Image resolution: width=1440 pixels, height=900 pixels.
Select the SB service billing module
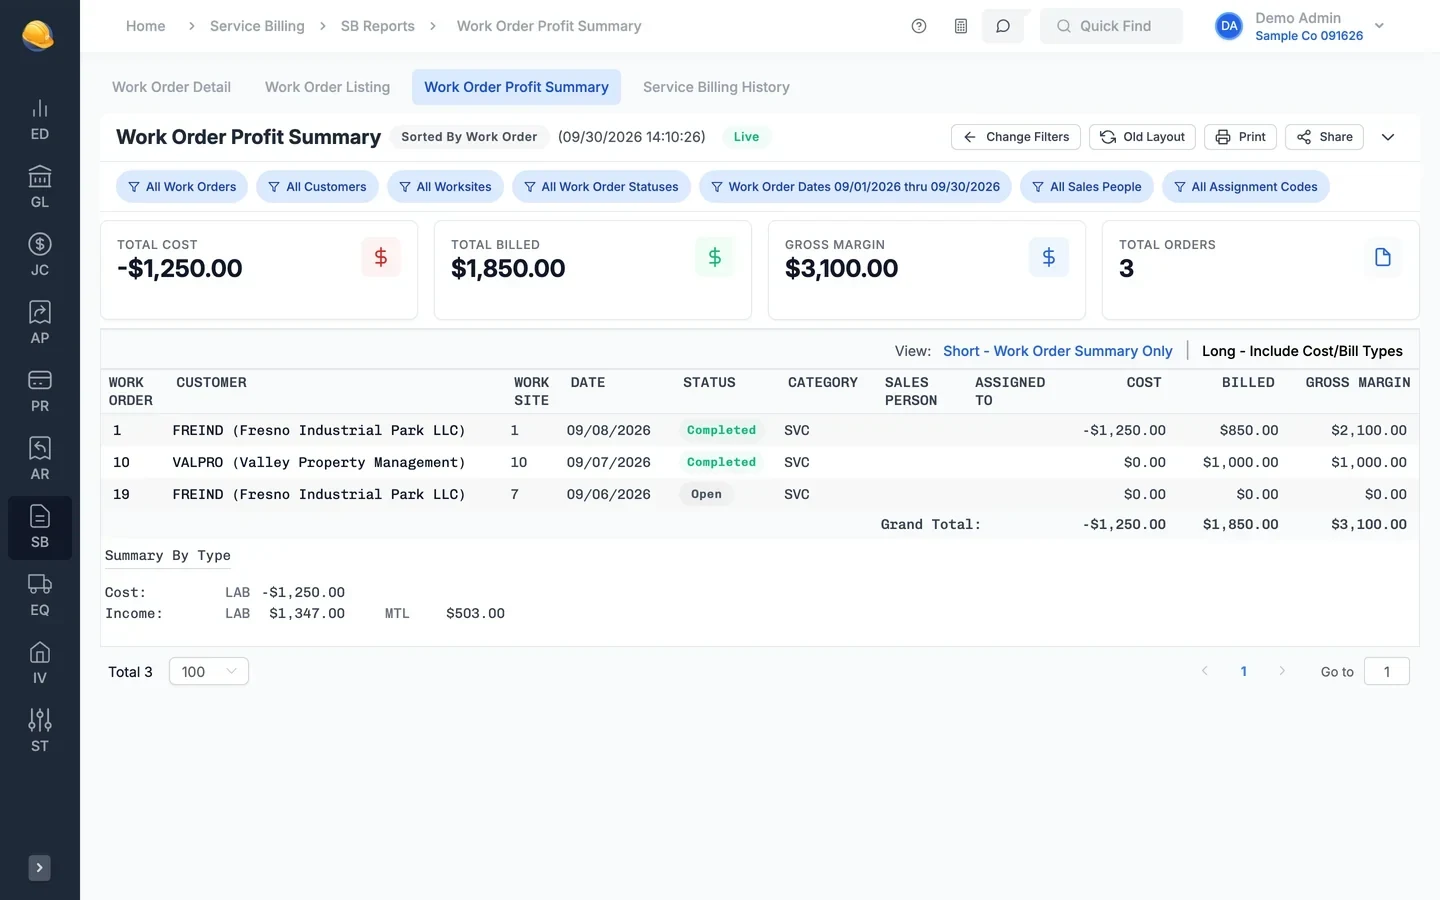(x=40, y=528)
